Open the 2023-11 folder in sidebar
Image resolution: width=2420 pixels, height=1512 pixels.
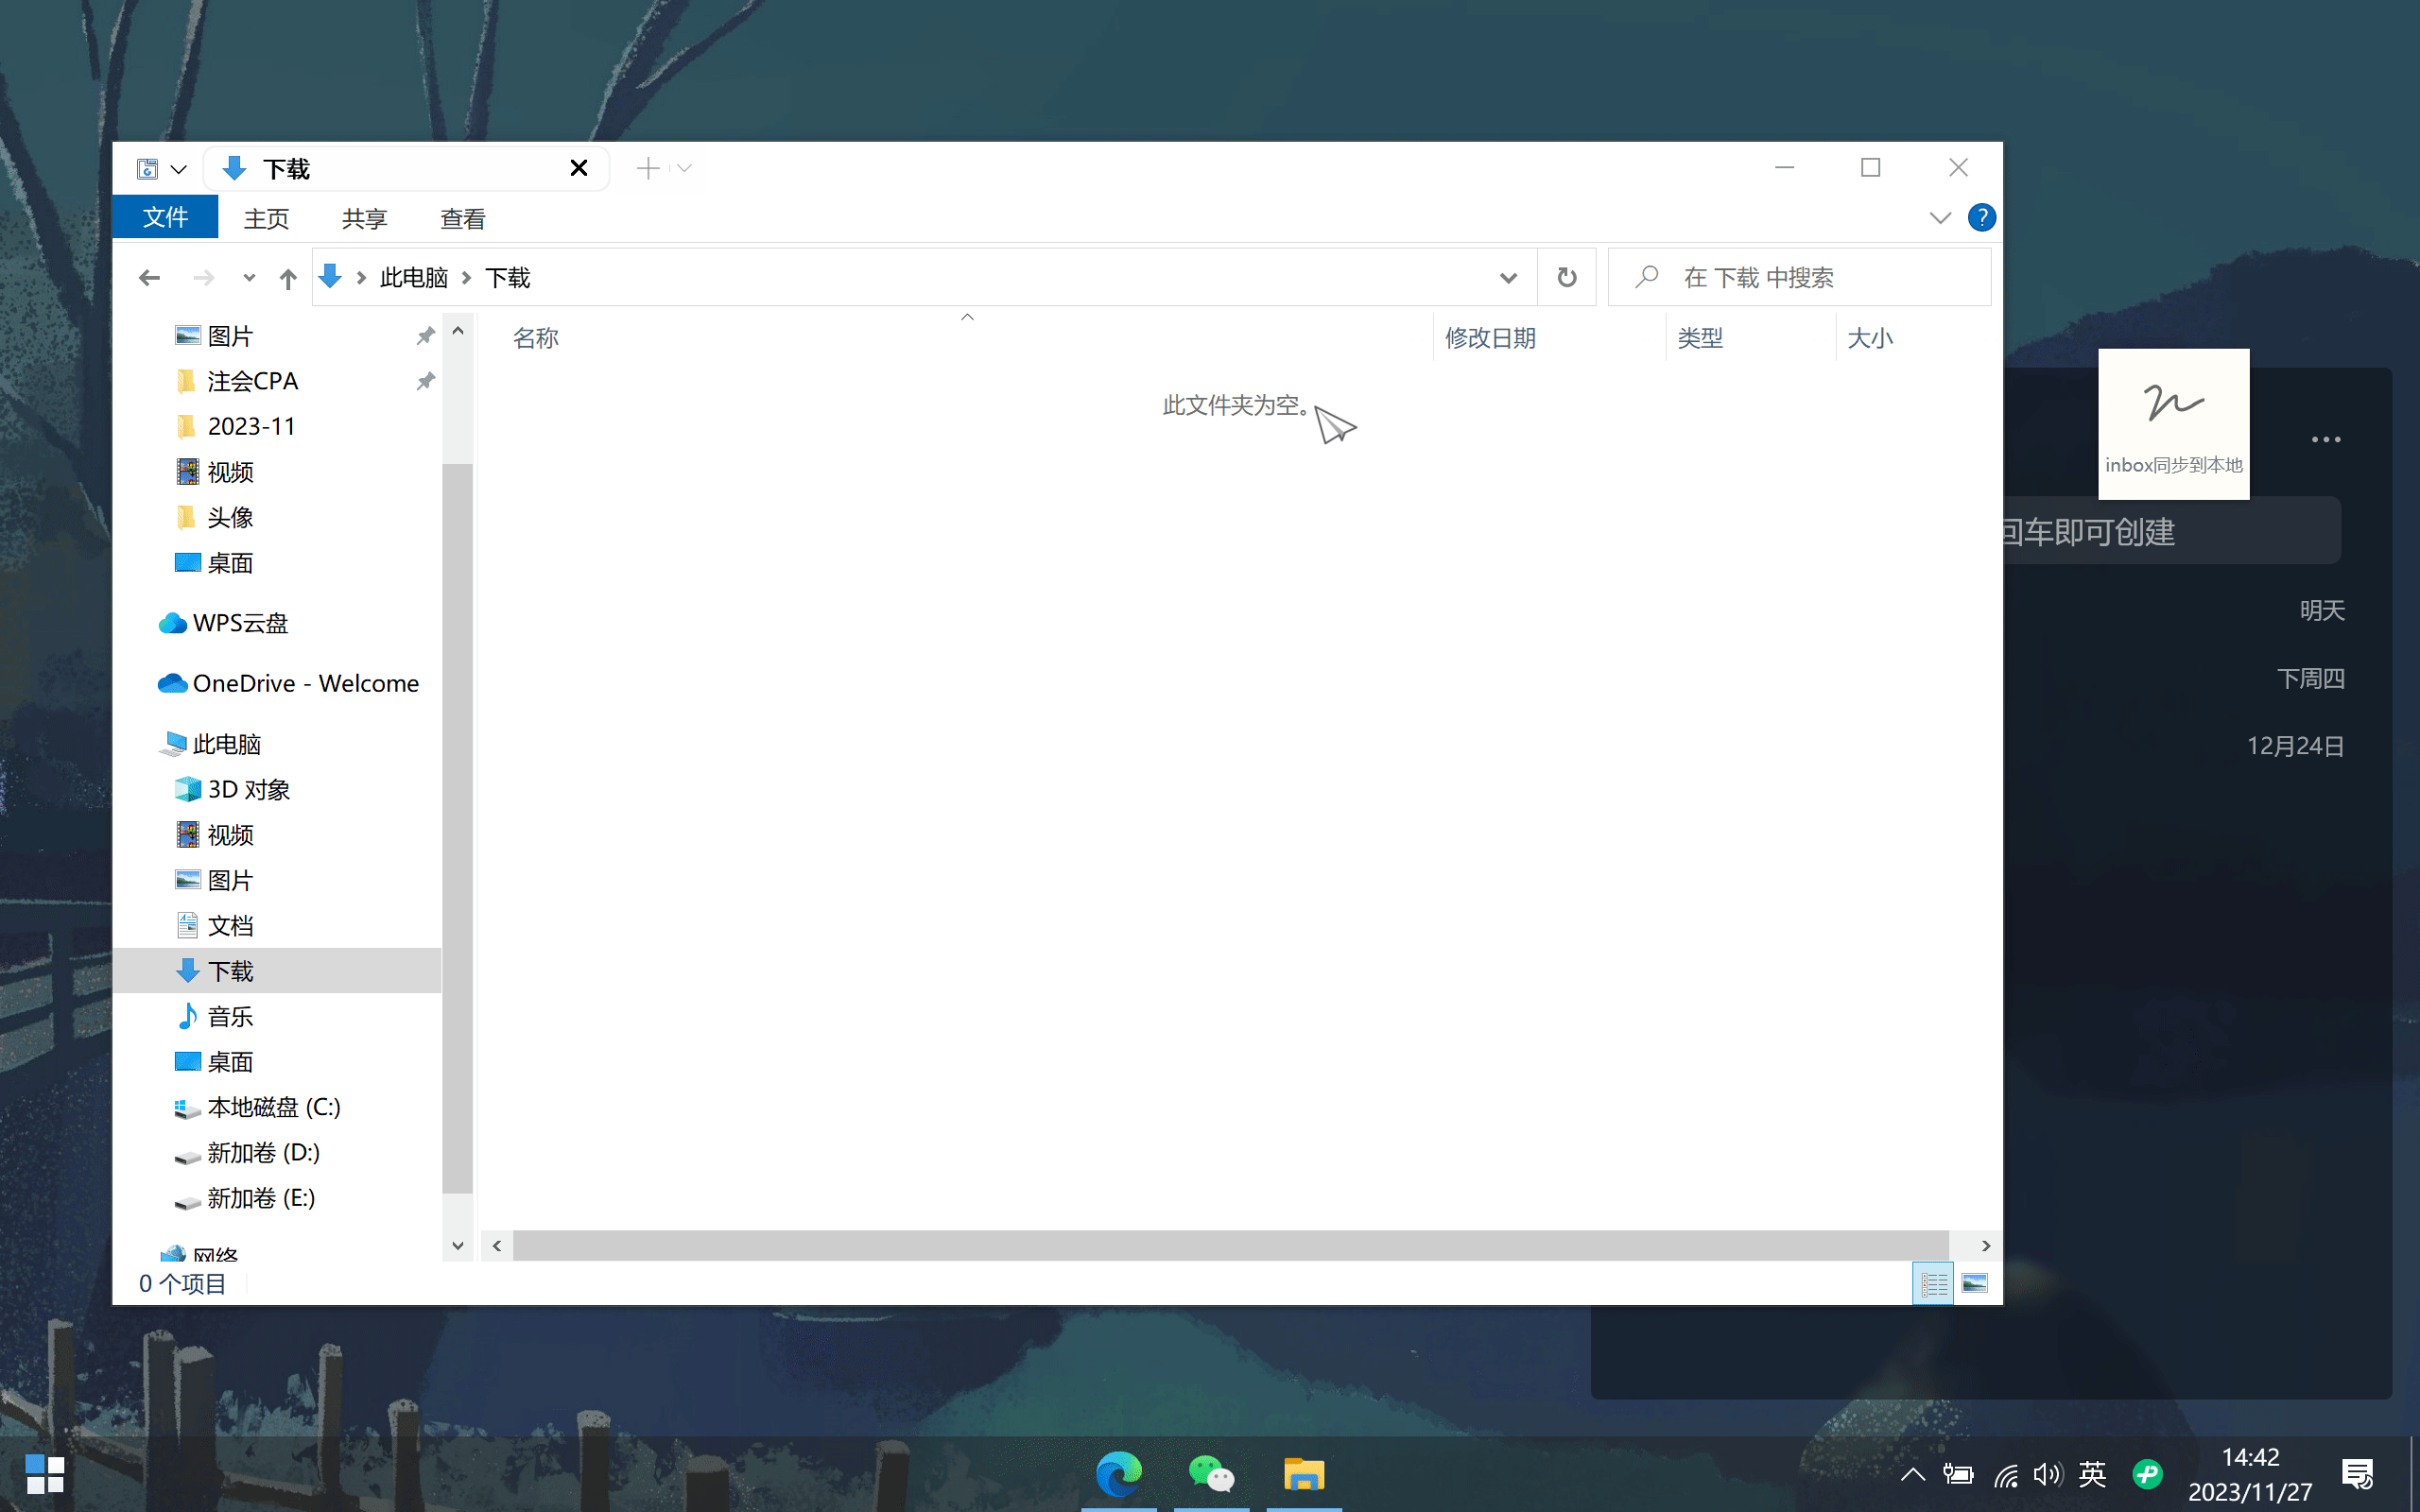(251, 426)
